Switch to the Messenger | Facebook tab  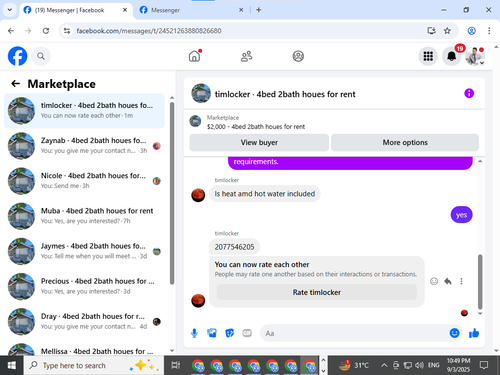(76, 10)
